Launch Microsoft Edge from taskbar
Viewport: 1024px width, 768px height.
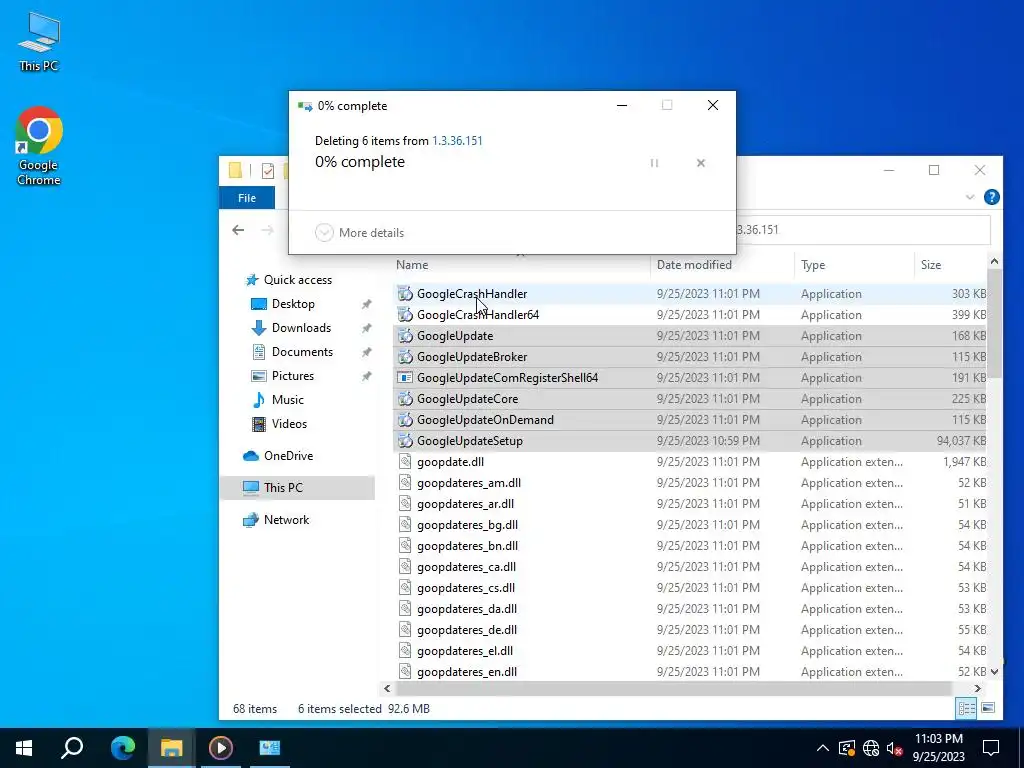122,748
